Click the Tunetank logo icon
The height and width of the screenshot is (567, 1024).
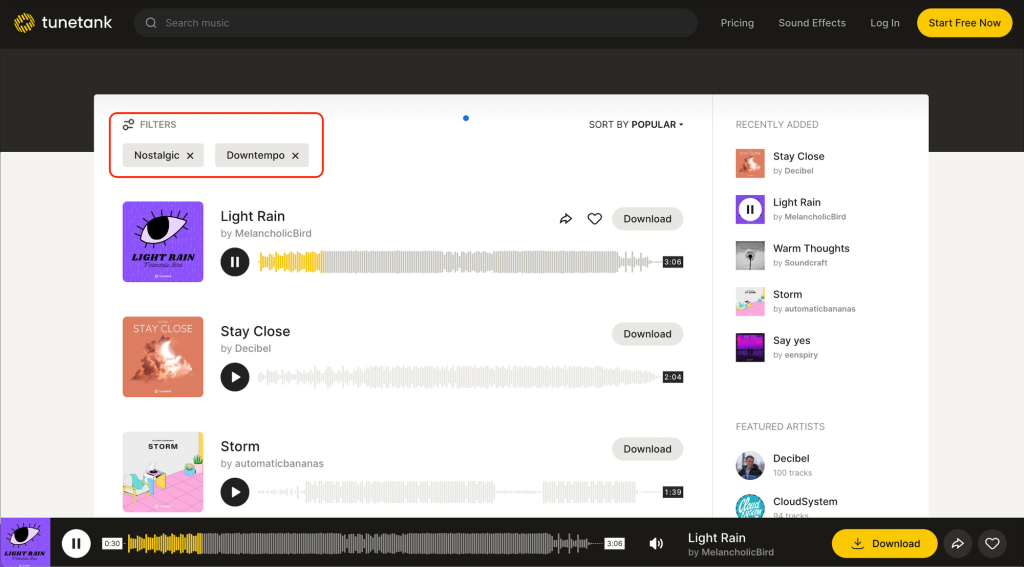pyautogui.click(x=24, y=23)
